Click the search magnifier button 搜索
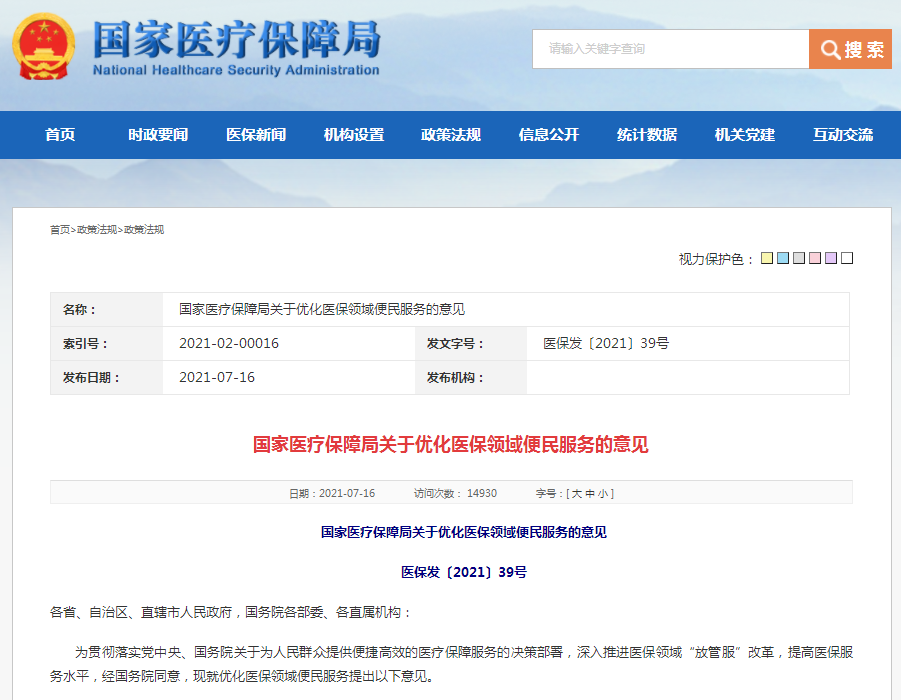 coord(850,49)
